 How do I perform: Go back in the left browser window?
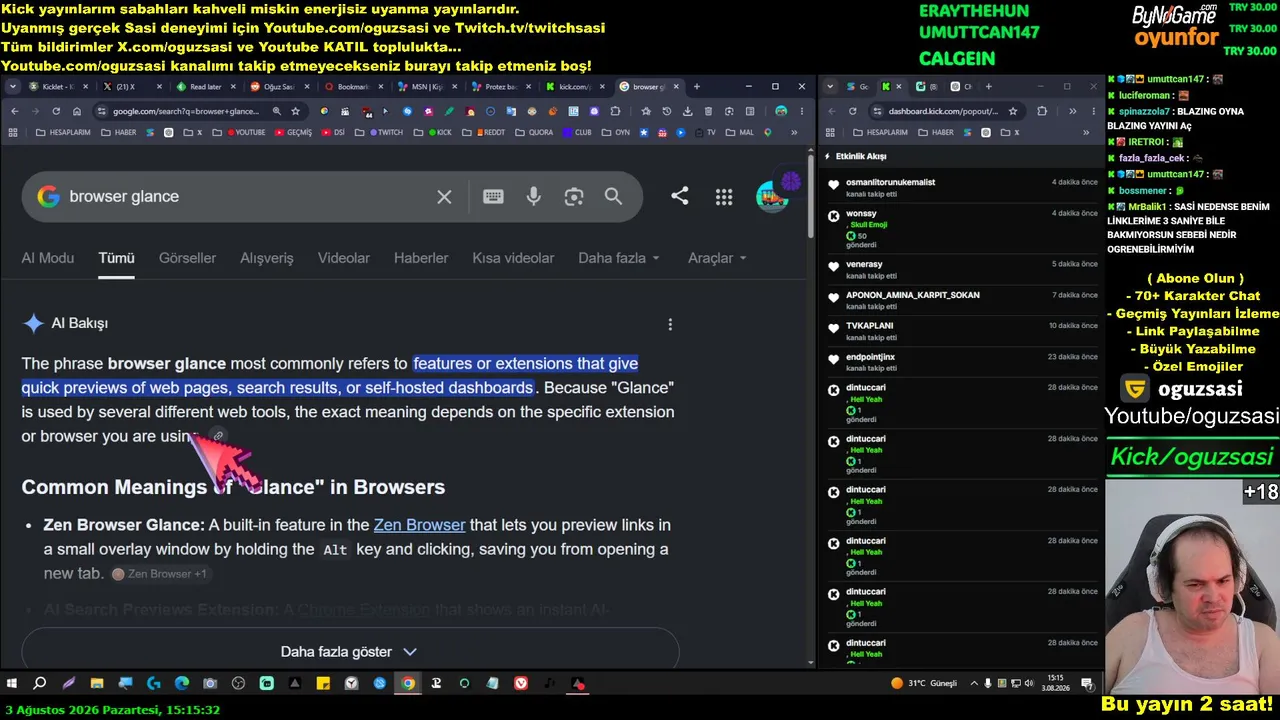point(14,111)
